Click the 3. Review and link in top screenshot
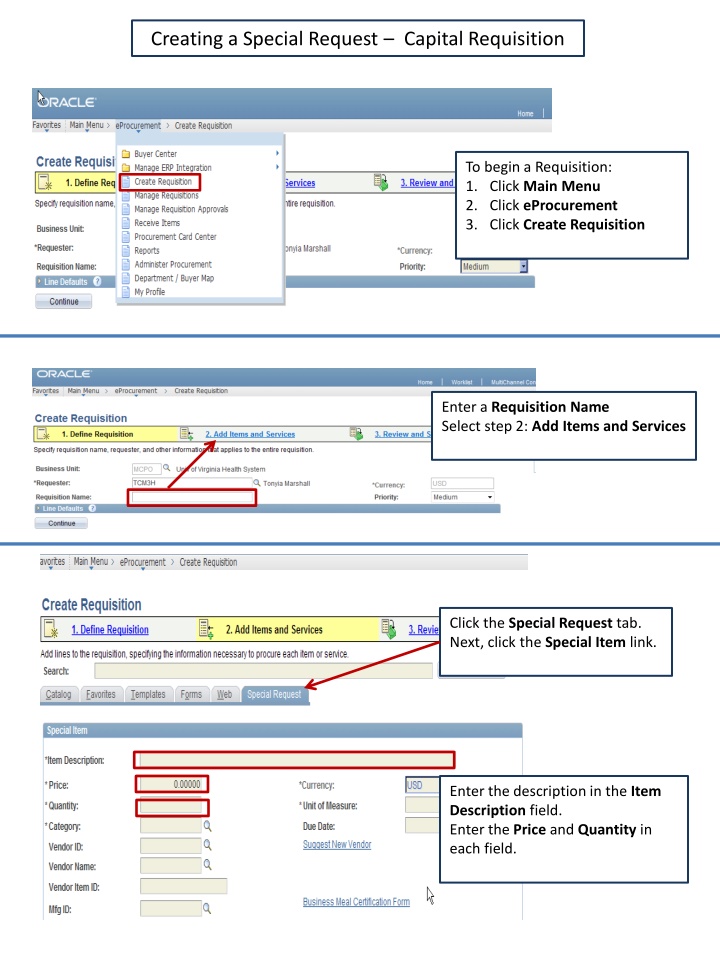Screen dimensions: 720x960 click(427, 182)
